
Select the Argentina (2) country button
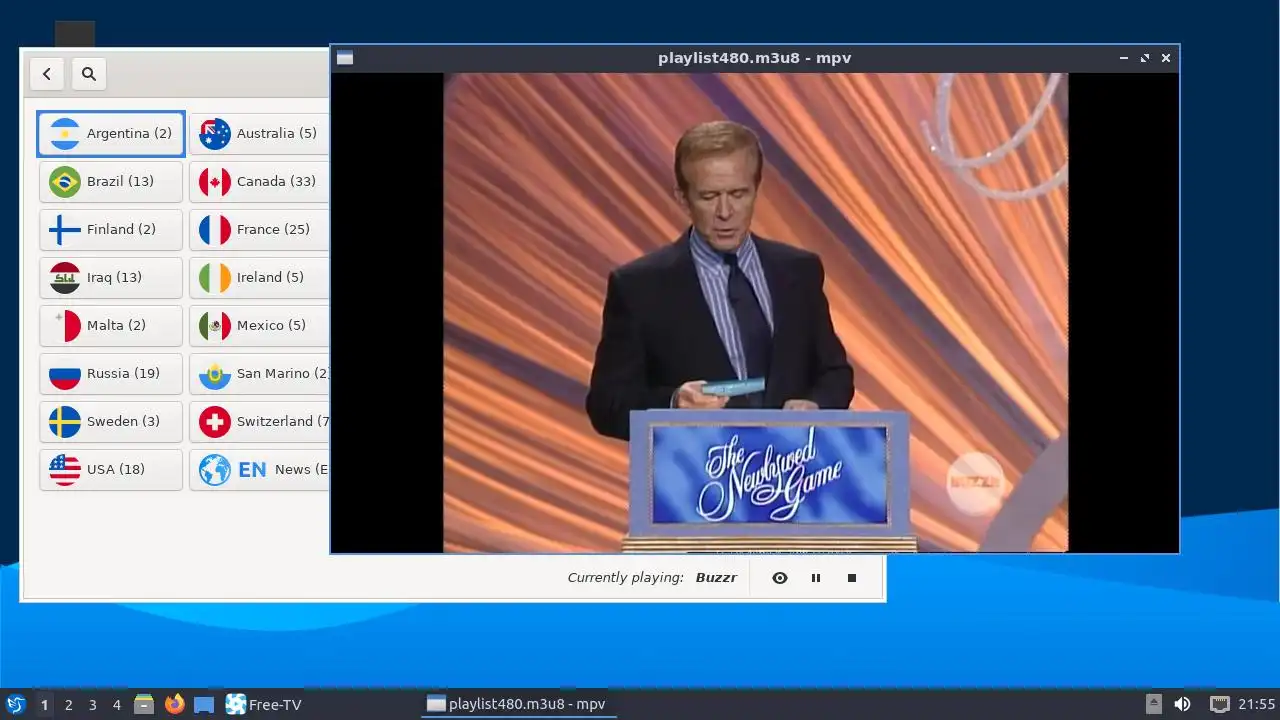111,133
